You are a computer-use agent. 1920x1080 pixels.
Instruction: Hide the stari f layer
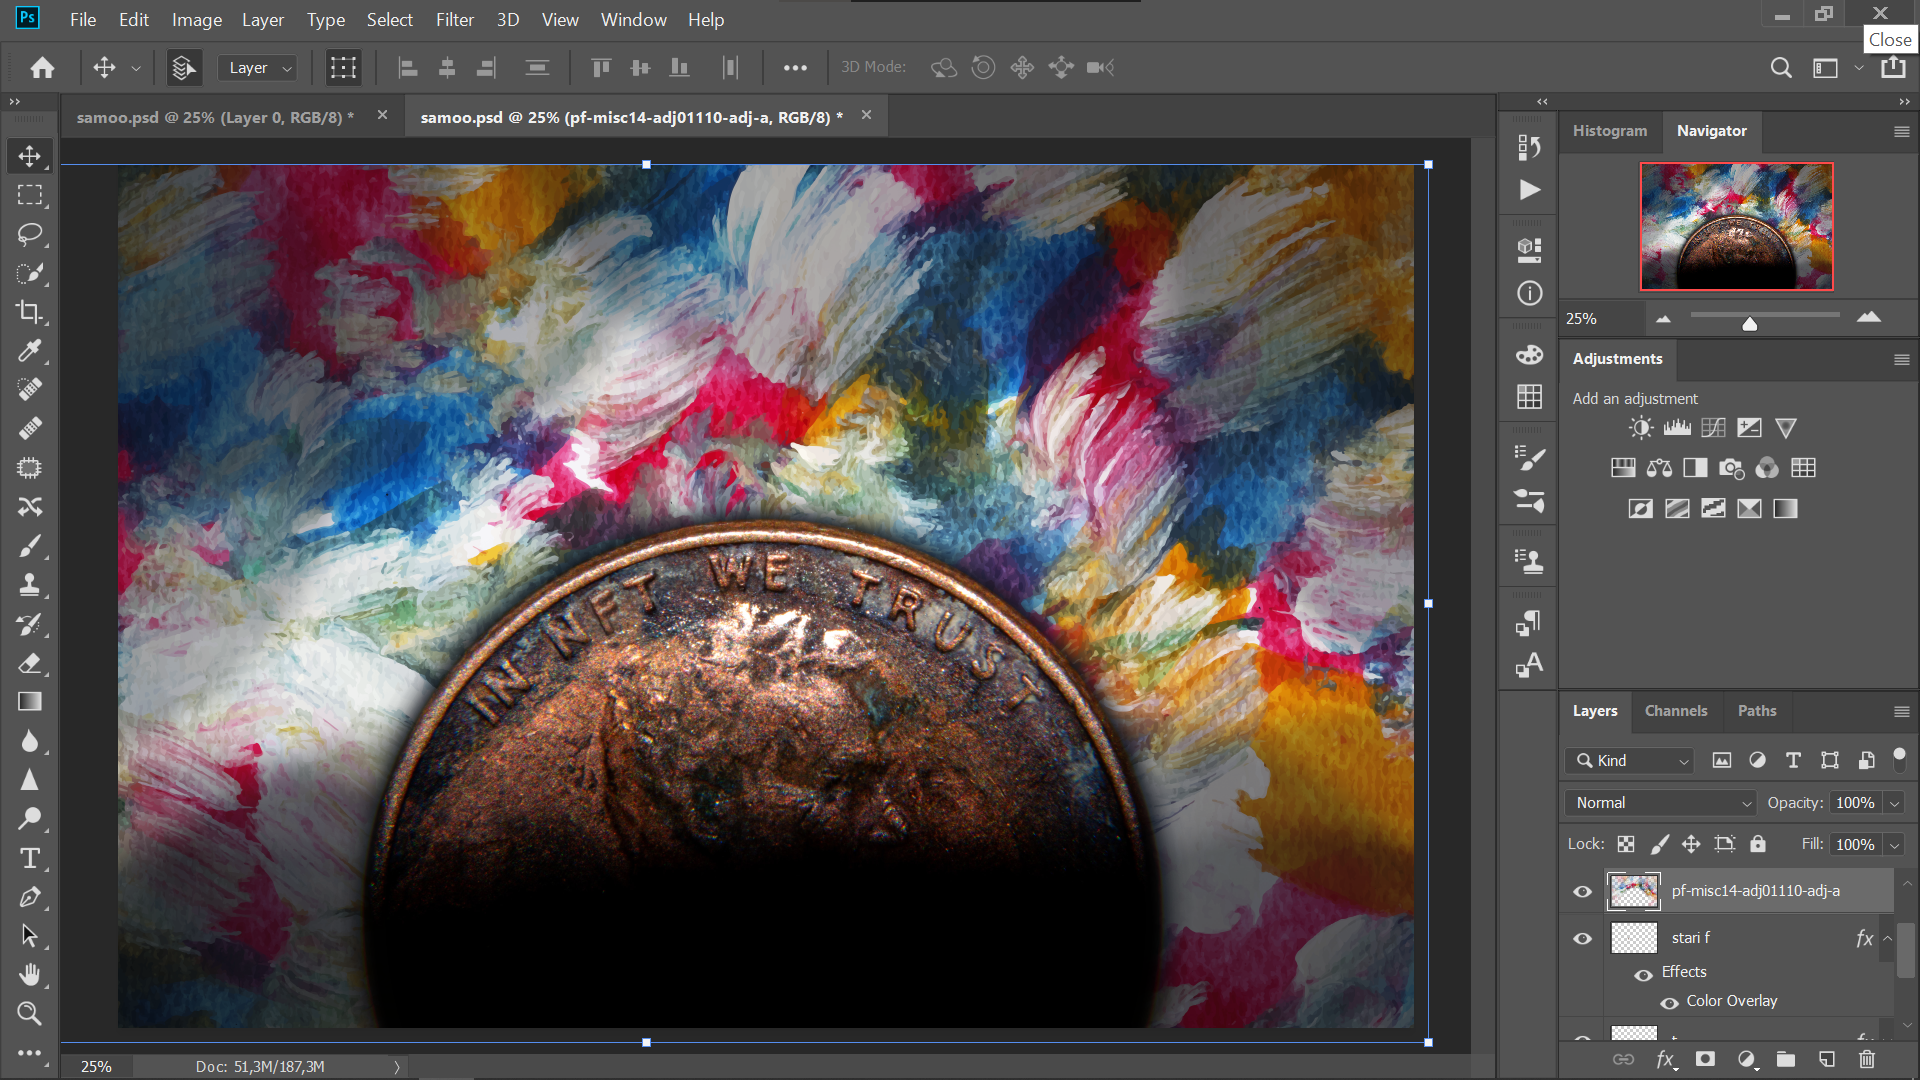click(x=1582, y=938)
